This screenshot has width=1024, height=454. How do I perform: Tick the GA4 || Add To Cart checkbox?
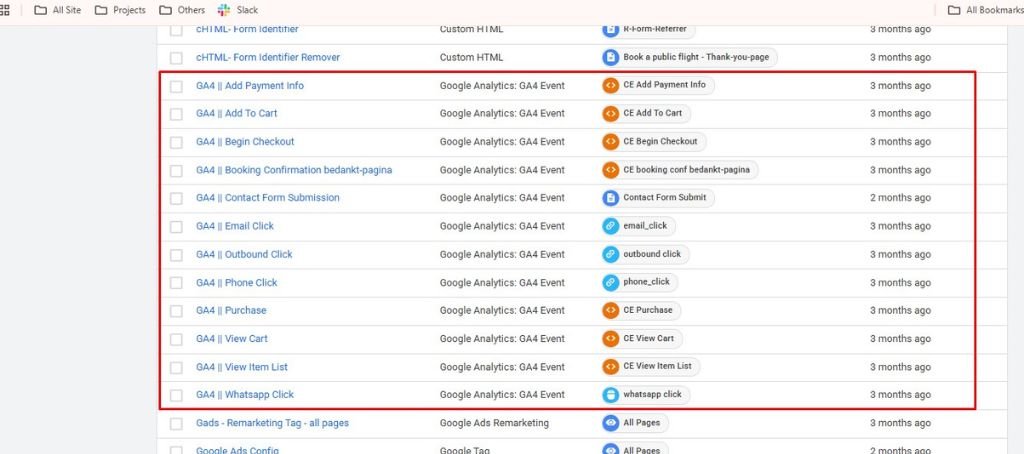(x=176, y=114)
